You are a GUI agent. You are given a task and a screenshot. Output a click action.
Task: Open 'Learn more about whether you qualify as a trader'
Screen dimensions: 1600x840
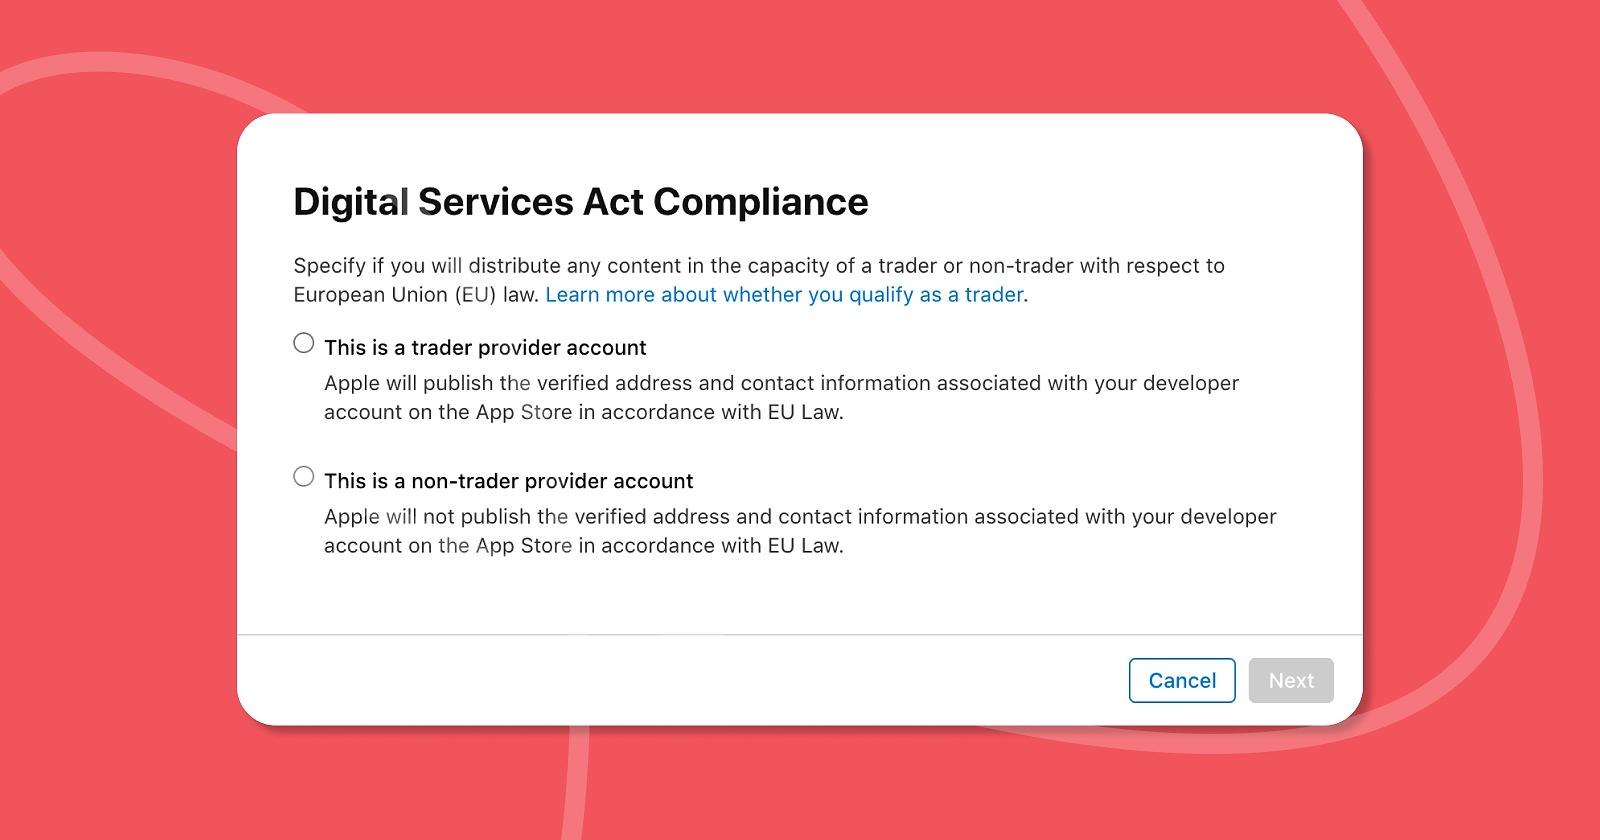784,295
